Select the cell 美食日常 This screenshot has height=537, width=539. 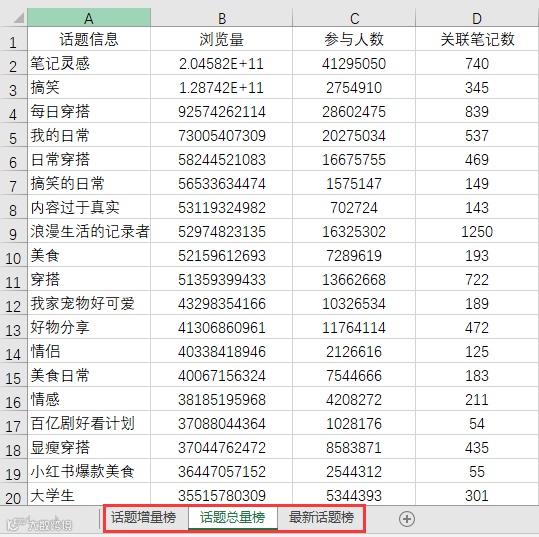click(x=89, y=375)
